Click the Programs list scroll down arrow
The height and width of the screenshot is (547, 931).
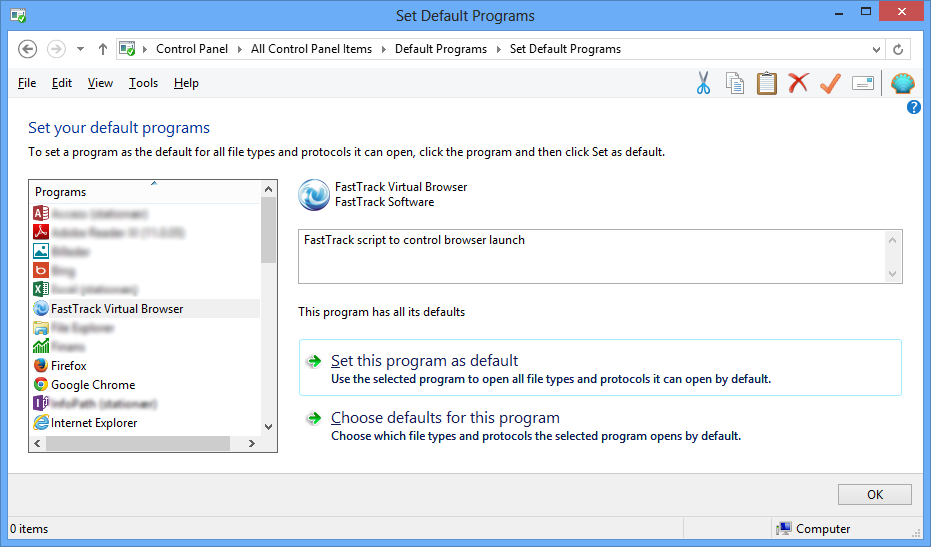click(268, 426)
